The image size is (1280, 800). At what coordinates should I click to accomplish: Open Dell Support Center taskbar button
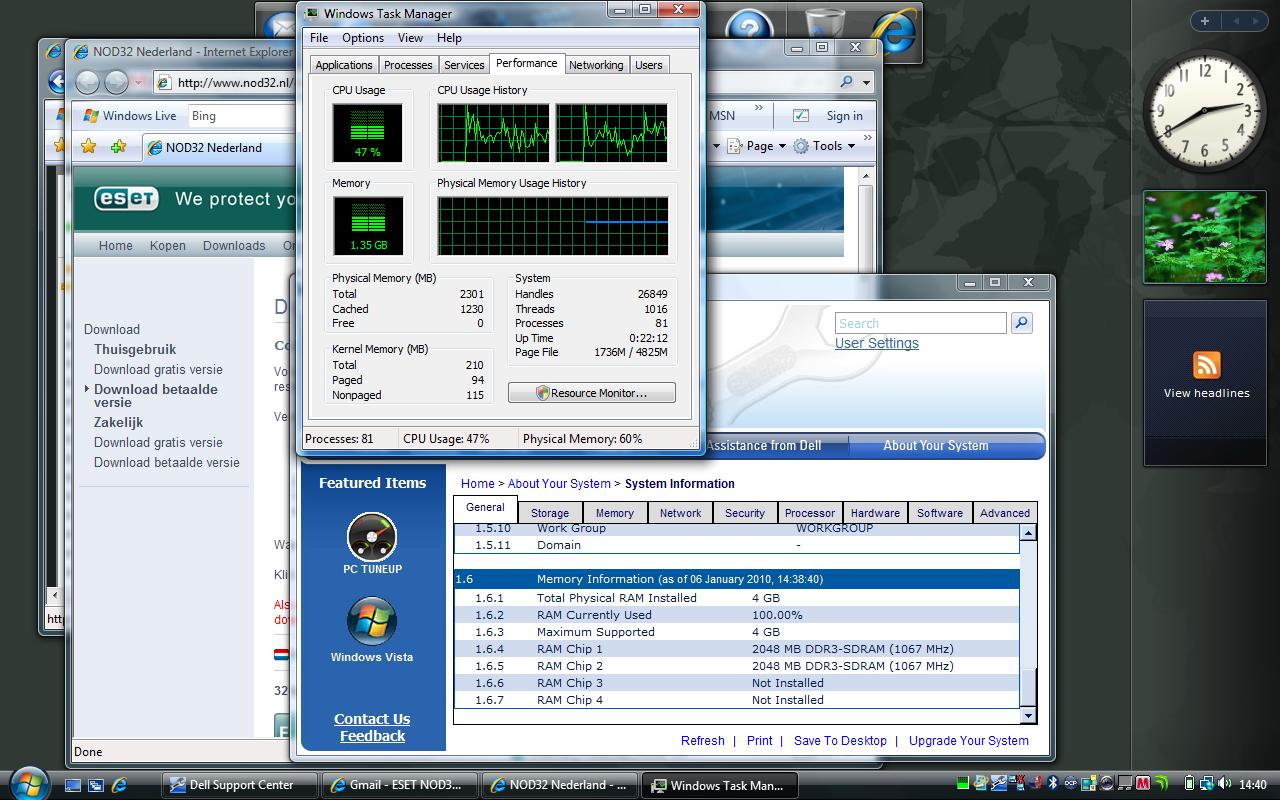(x=240, y=785)
